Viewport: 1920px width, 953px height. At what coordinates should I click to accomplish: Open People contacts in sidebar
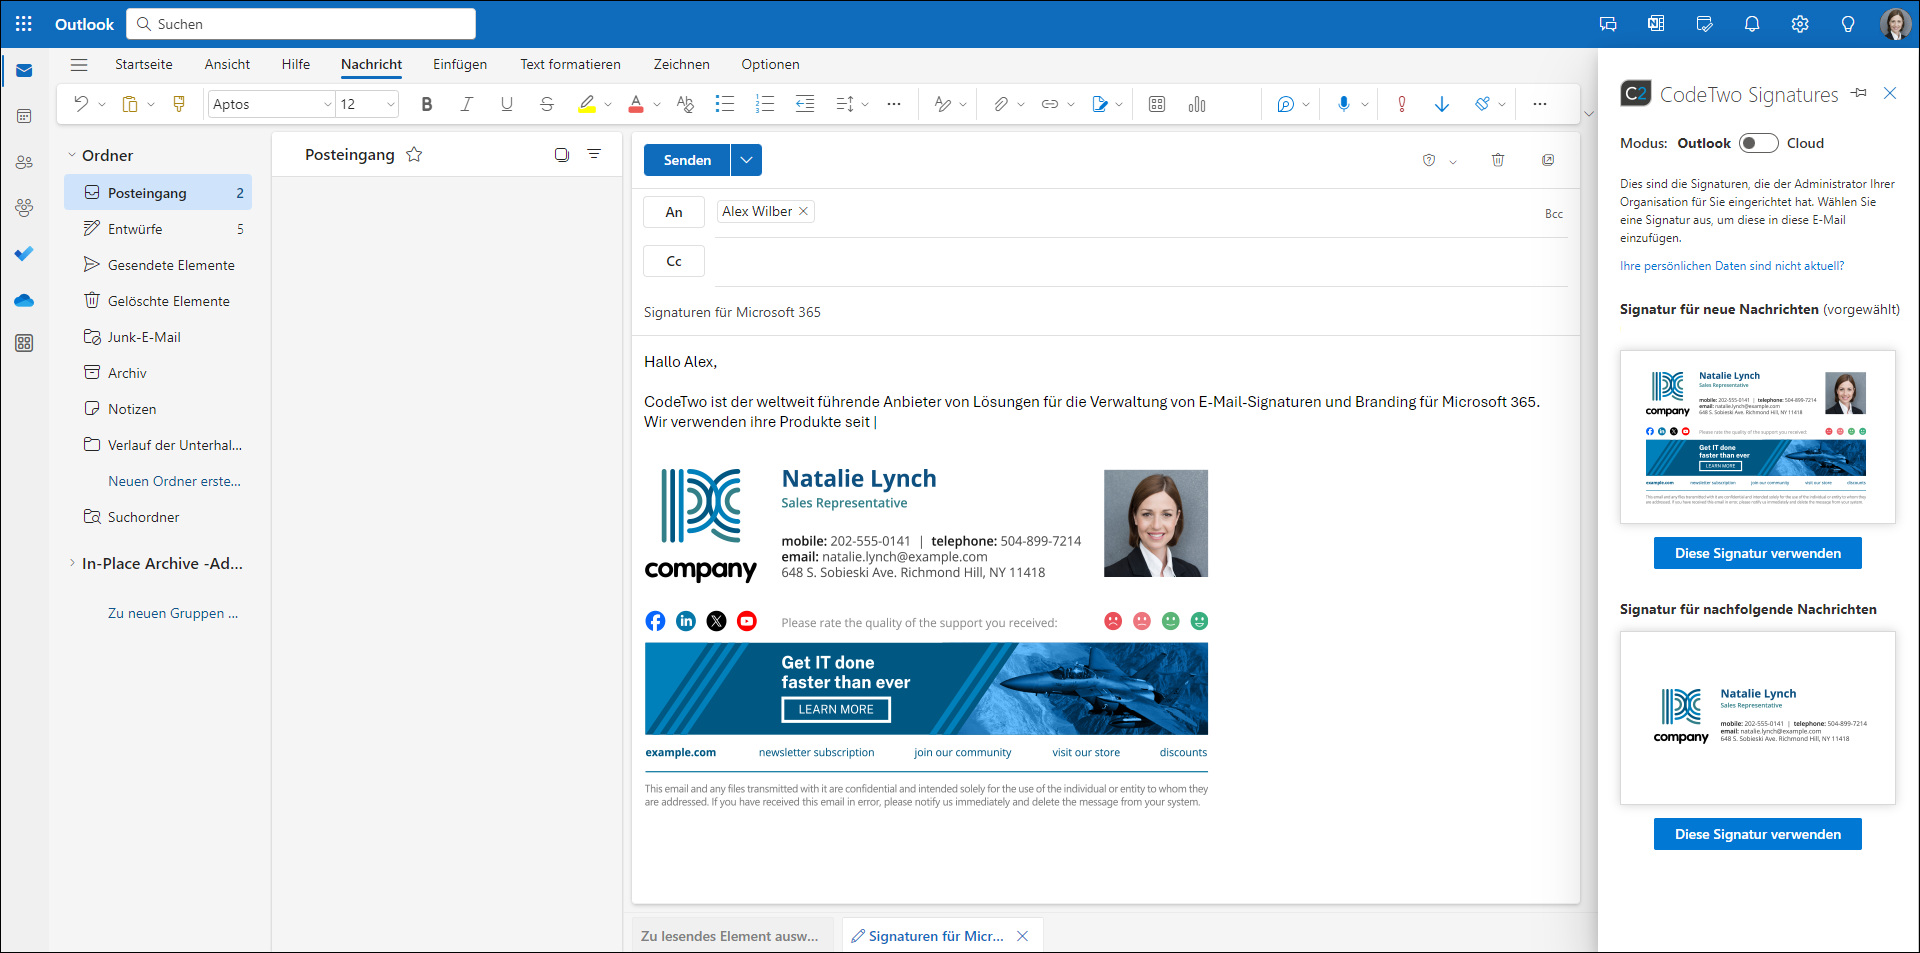(x=24, y=162)
